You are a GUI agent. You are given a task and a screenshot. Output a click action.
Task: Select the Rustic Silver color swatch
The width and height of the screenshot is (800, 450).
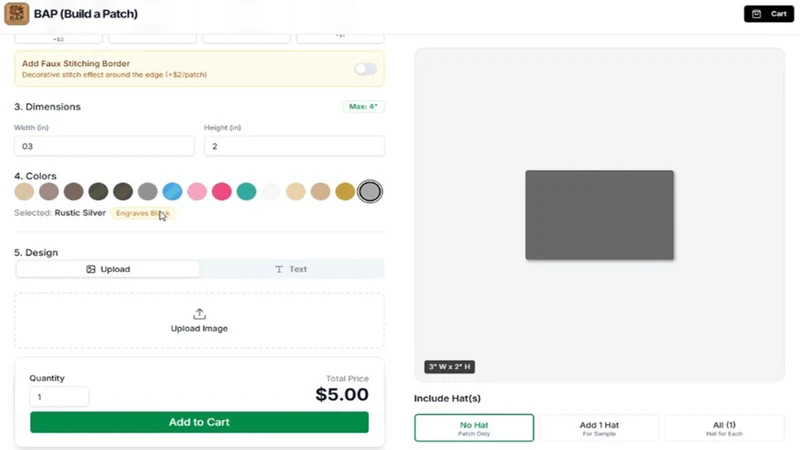[370, 191]
